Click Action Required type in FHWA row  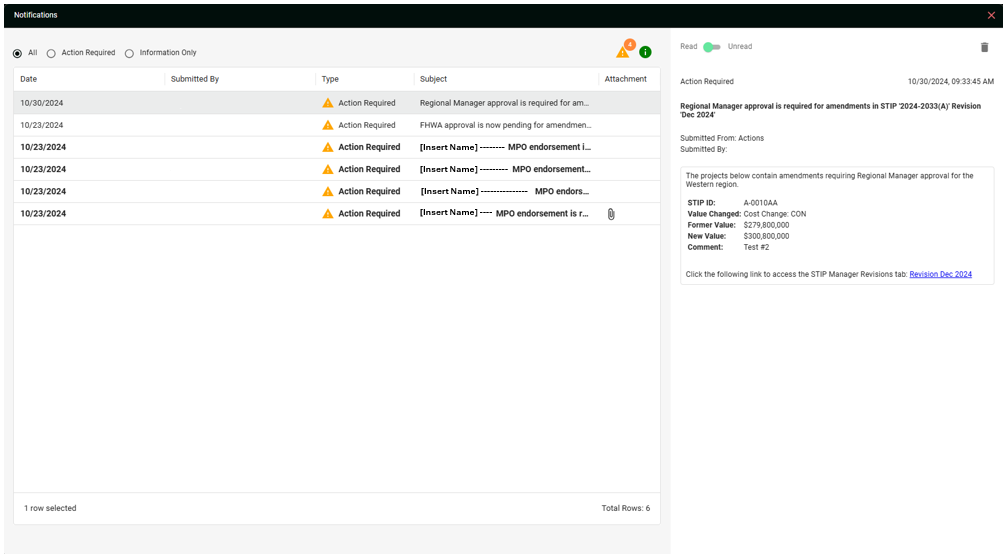[366, 125]
